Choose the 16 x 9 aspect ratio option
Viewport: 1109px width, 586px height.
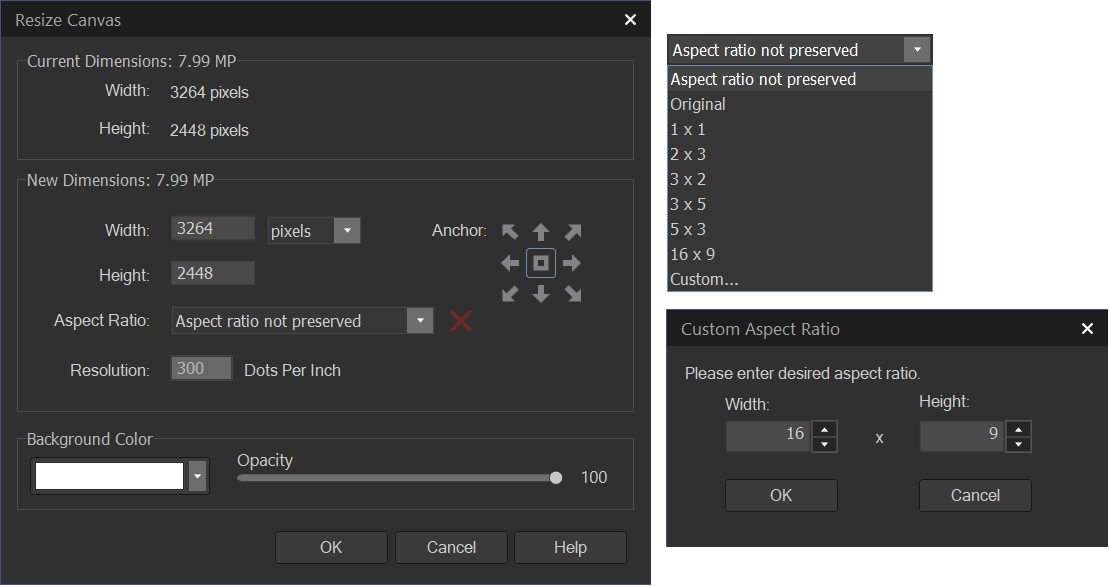click(x=693, y=254)
